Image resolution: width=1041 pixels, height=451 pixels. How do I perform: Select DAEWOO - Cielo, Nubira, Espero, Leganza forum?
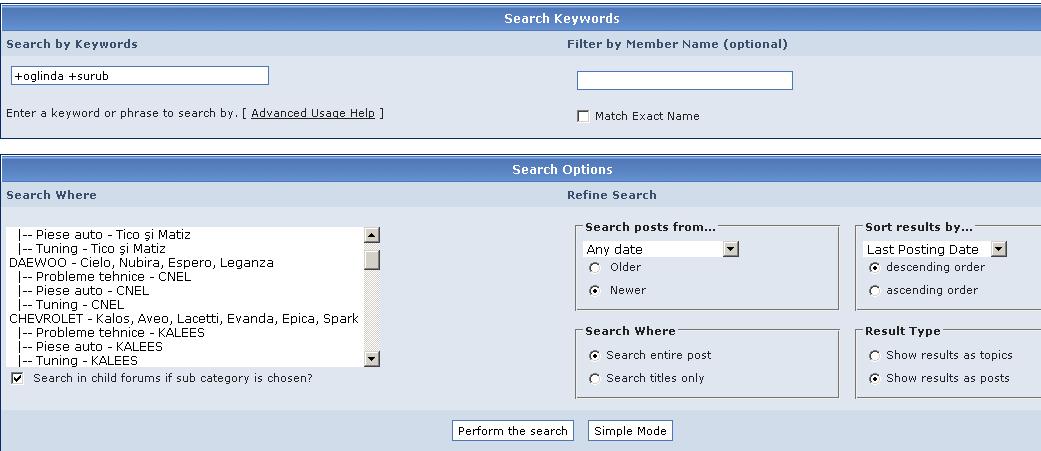tap(141, 263)
